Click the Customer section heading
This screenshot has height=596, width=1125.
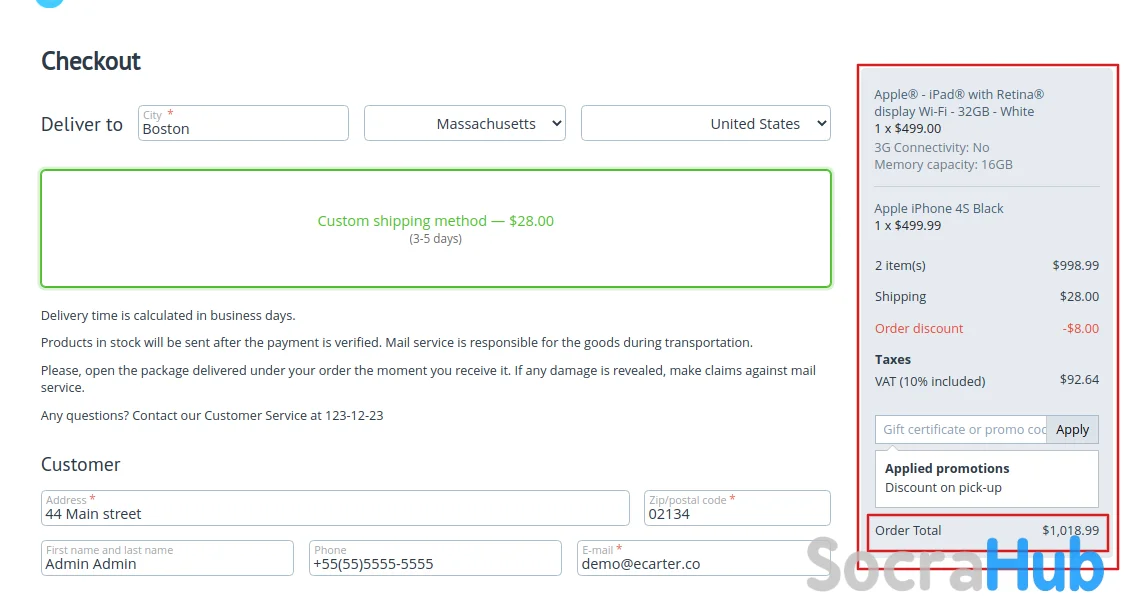point(80,465)
